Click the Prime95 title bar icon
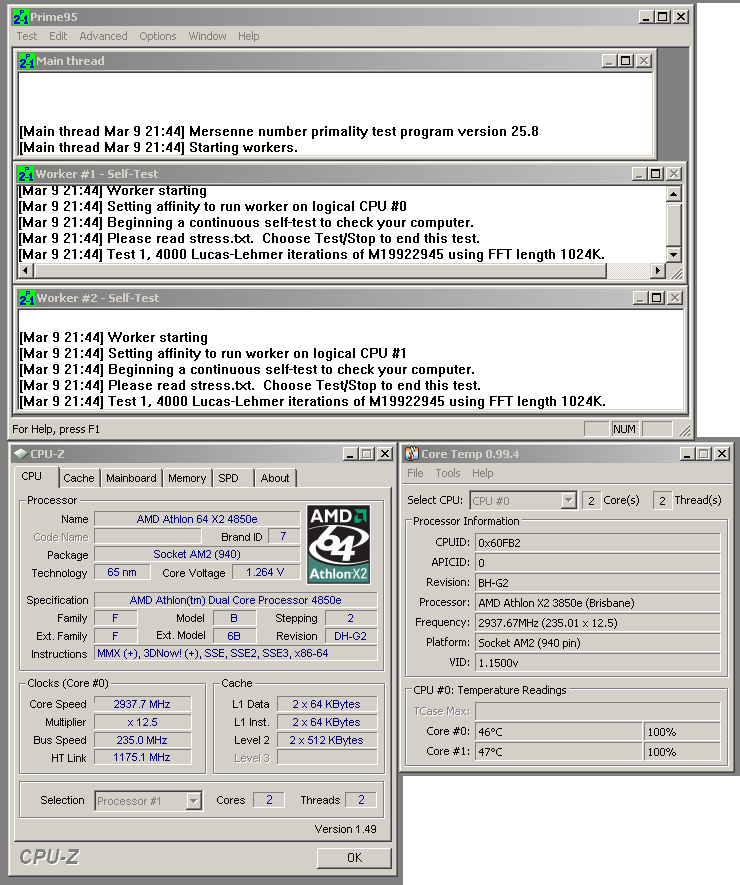The image size is (740, 885). (x=20, y=17)
